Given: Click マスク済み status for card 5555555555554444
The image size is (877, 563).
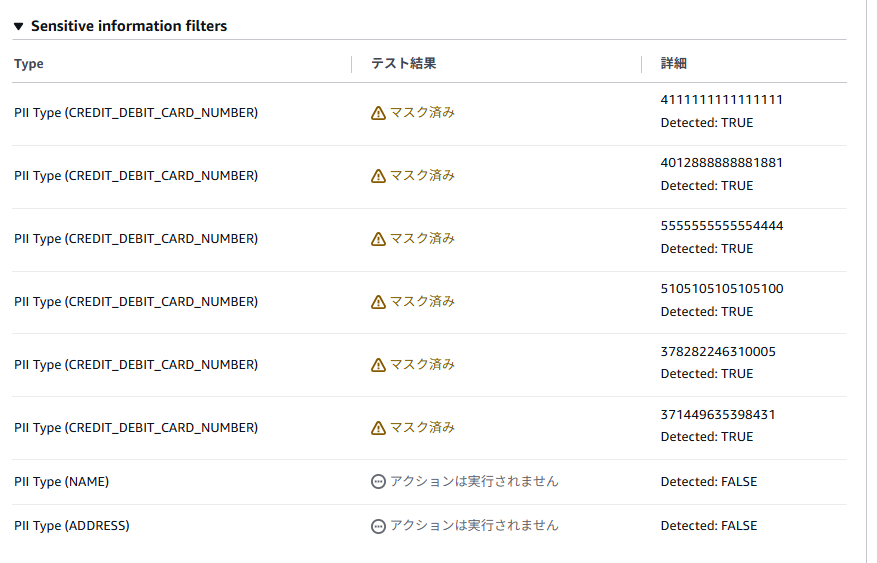Looking at the screenshot, I should (422, 239).
